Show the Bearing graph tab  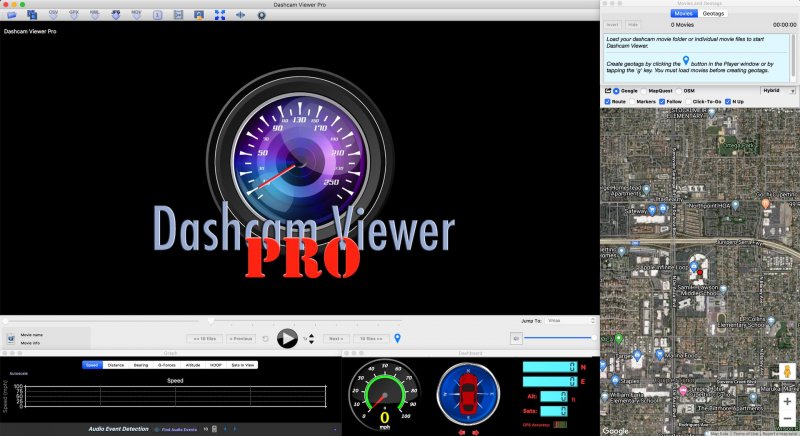tap(141, 365)
